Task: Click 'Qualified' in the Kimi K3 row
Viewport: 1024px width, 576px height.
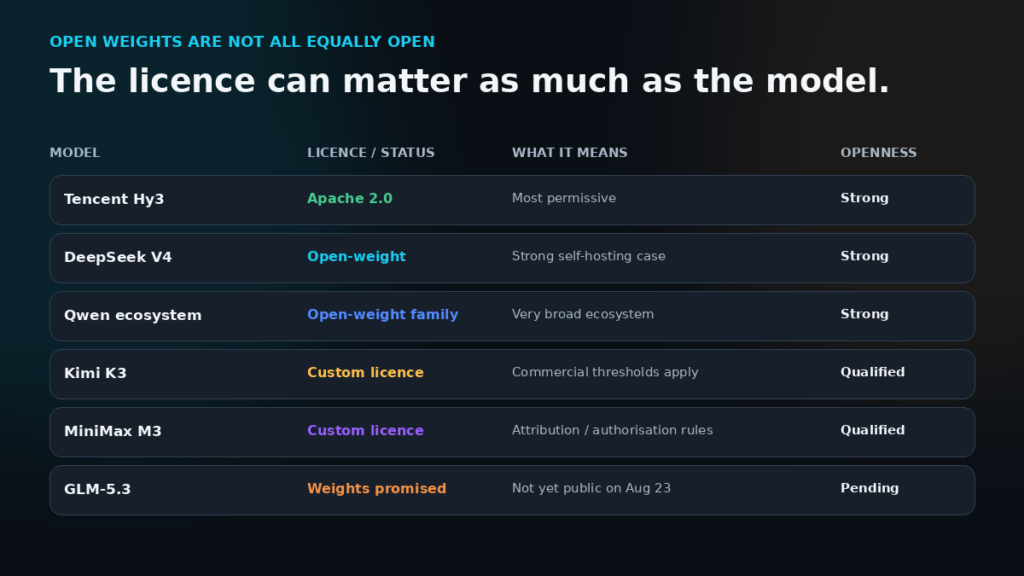Action: click(873, 372)
